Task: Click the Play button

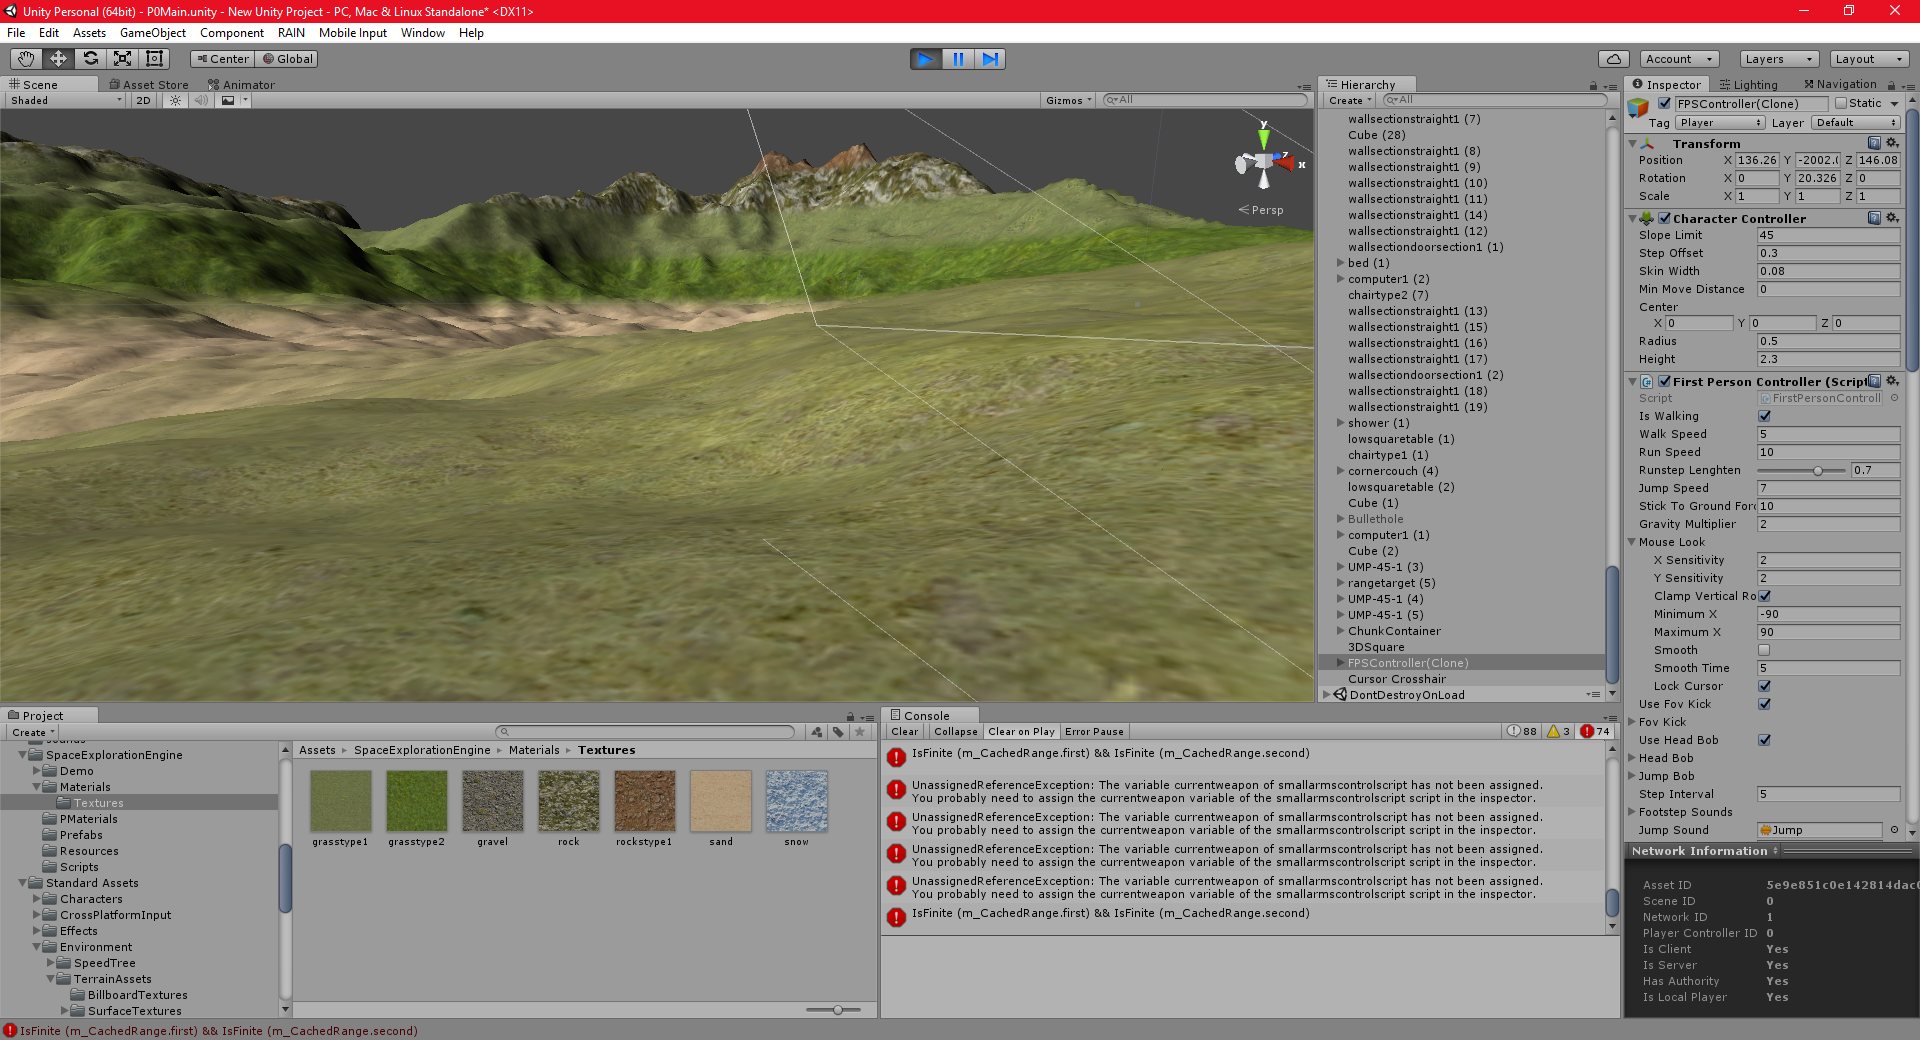Action: (926, 59)
